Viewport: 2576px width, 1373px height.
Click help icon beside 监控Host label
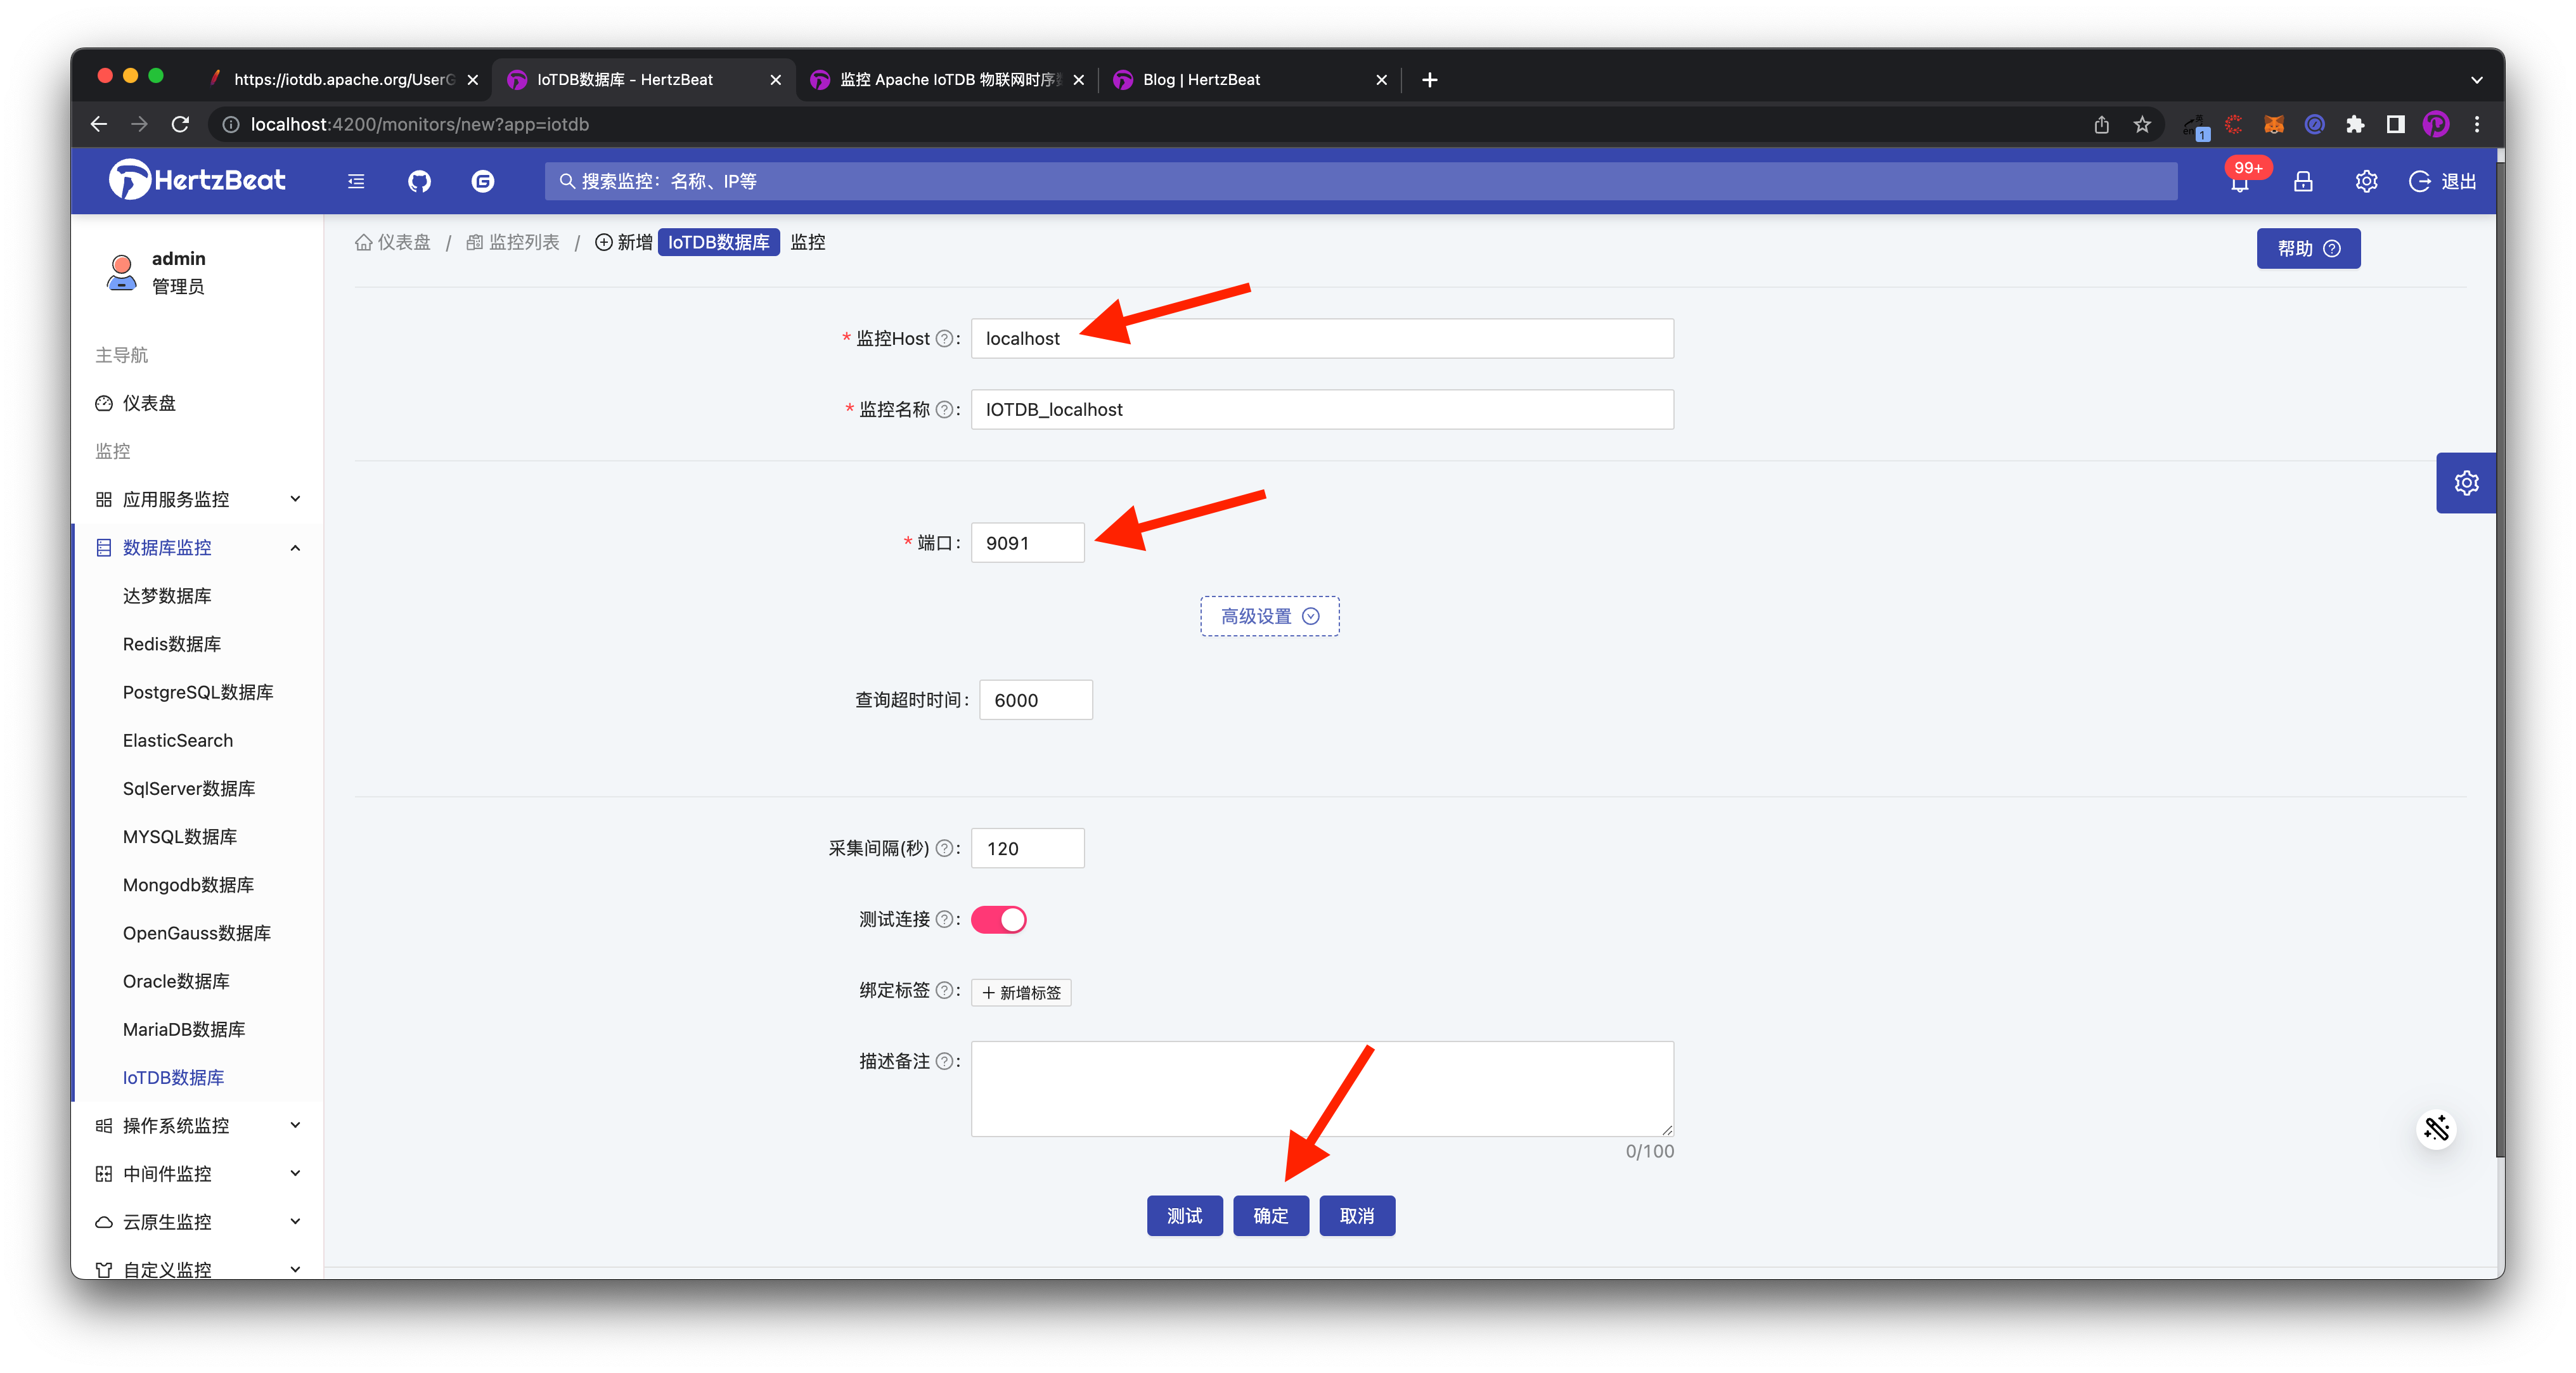(x=943, y=339)
